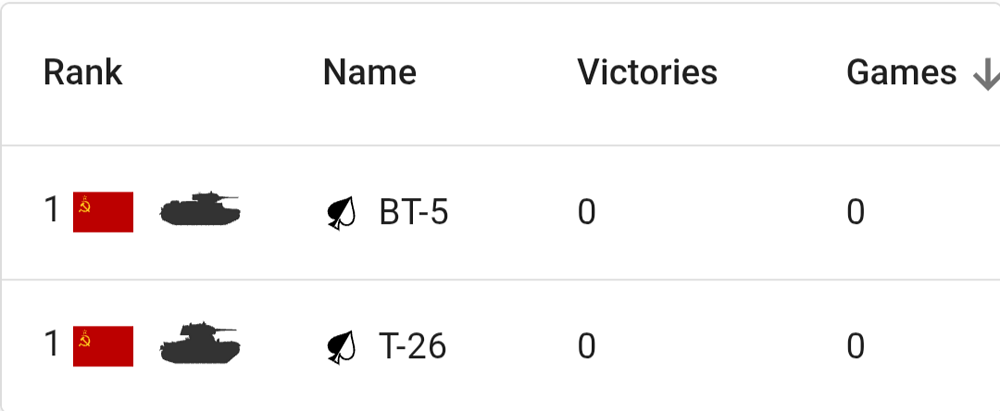The height and width of the screenshot is (411, 1000).
Task: Open the BT-5 tank name link
Action: tap(414, 212)
